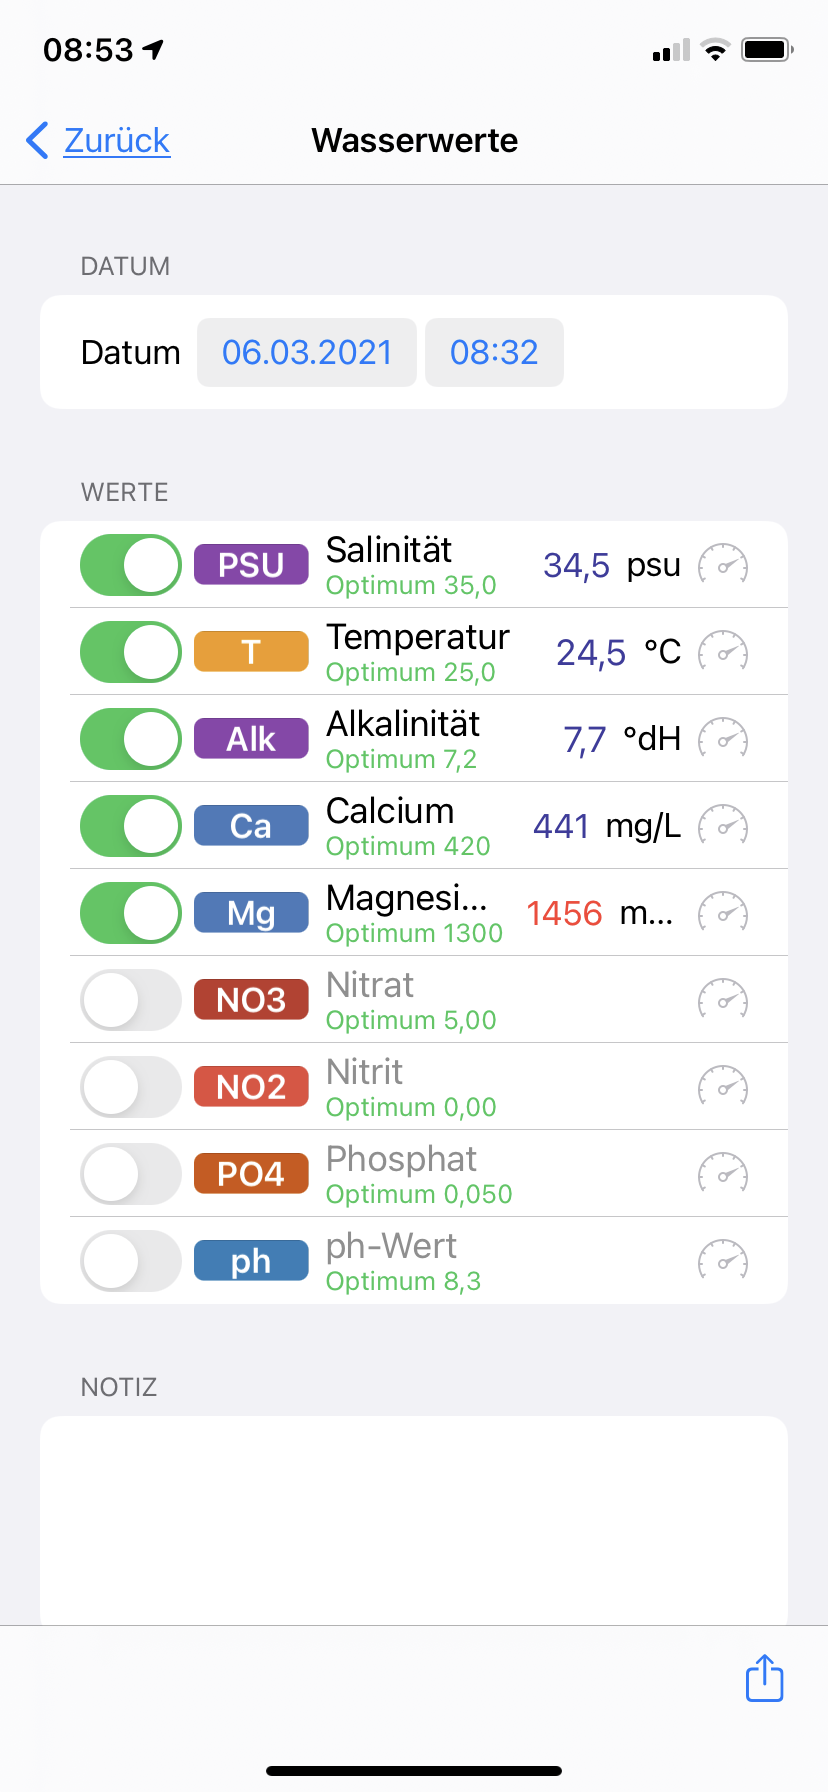Tap the purple PSU badge
828x1792 pixels.
click(x=251, y=565)
